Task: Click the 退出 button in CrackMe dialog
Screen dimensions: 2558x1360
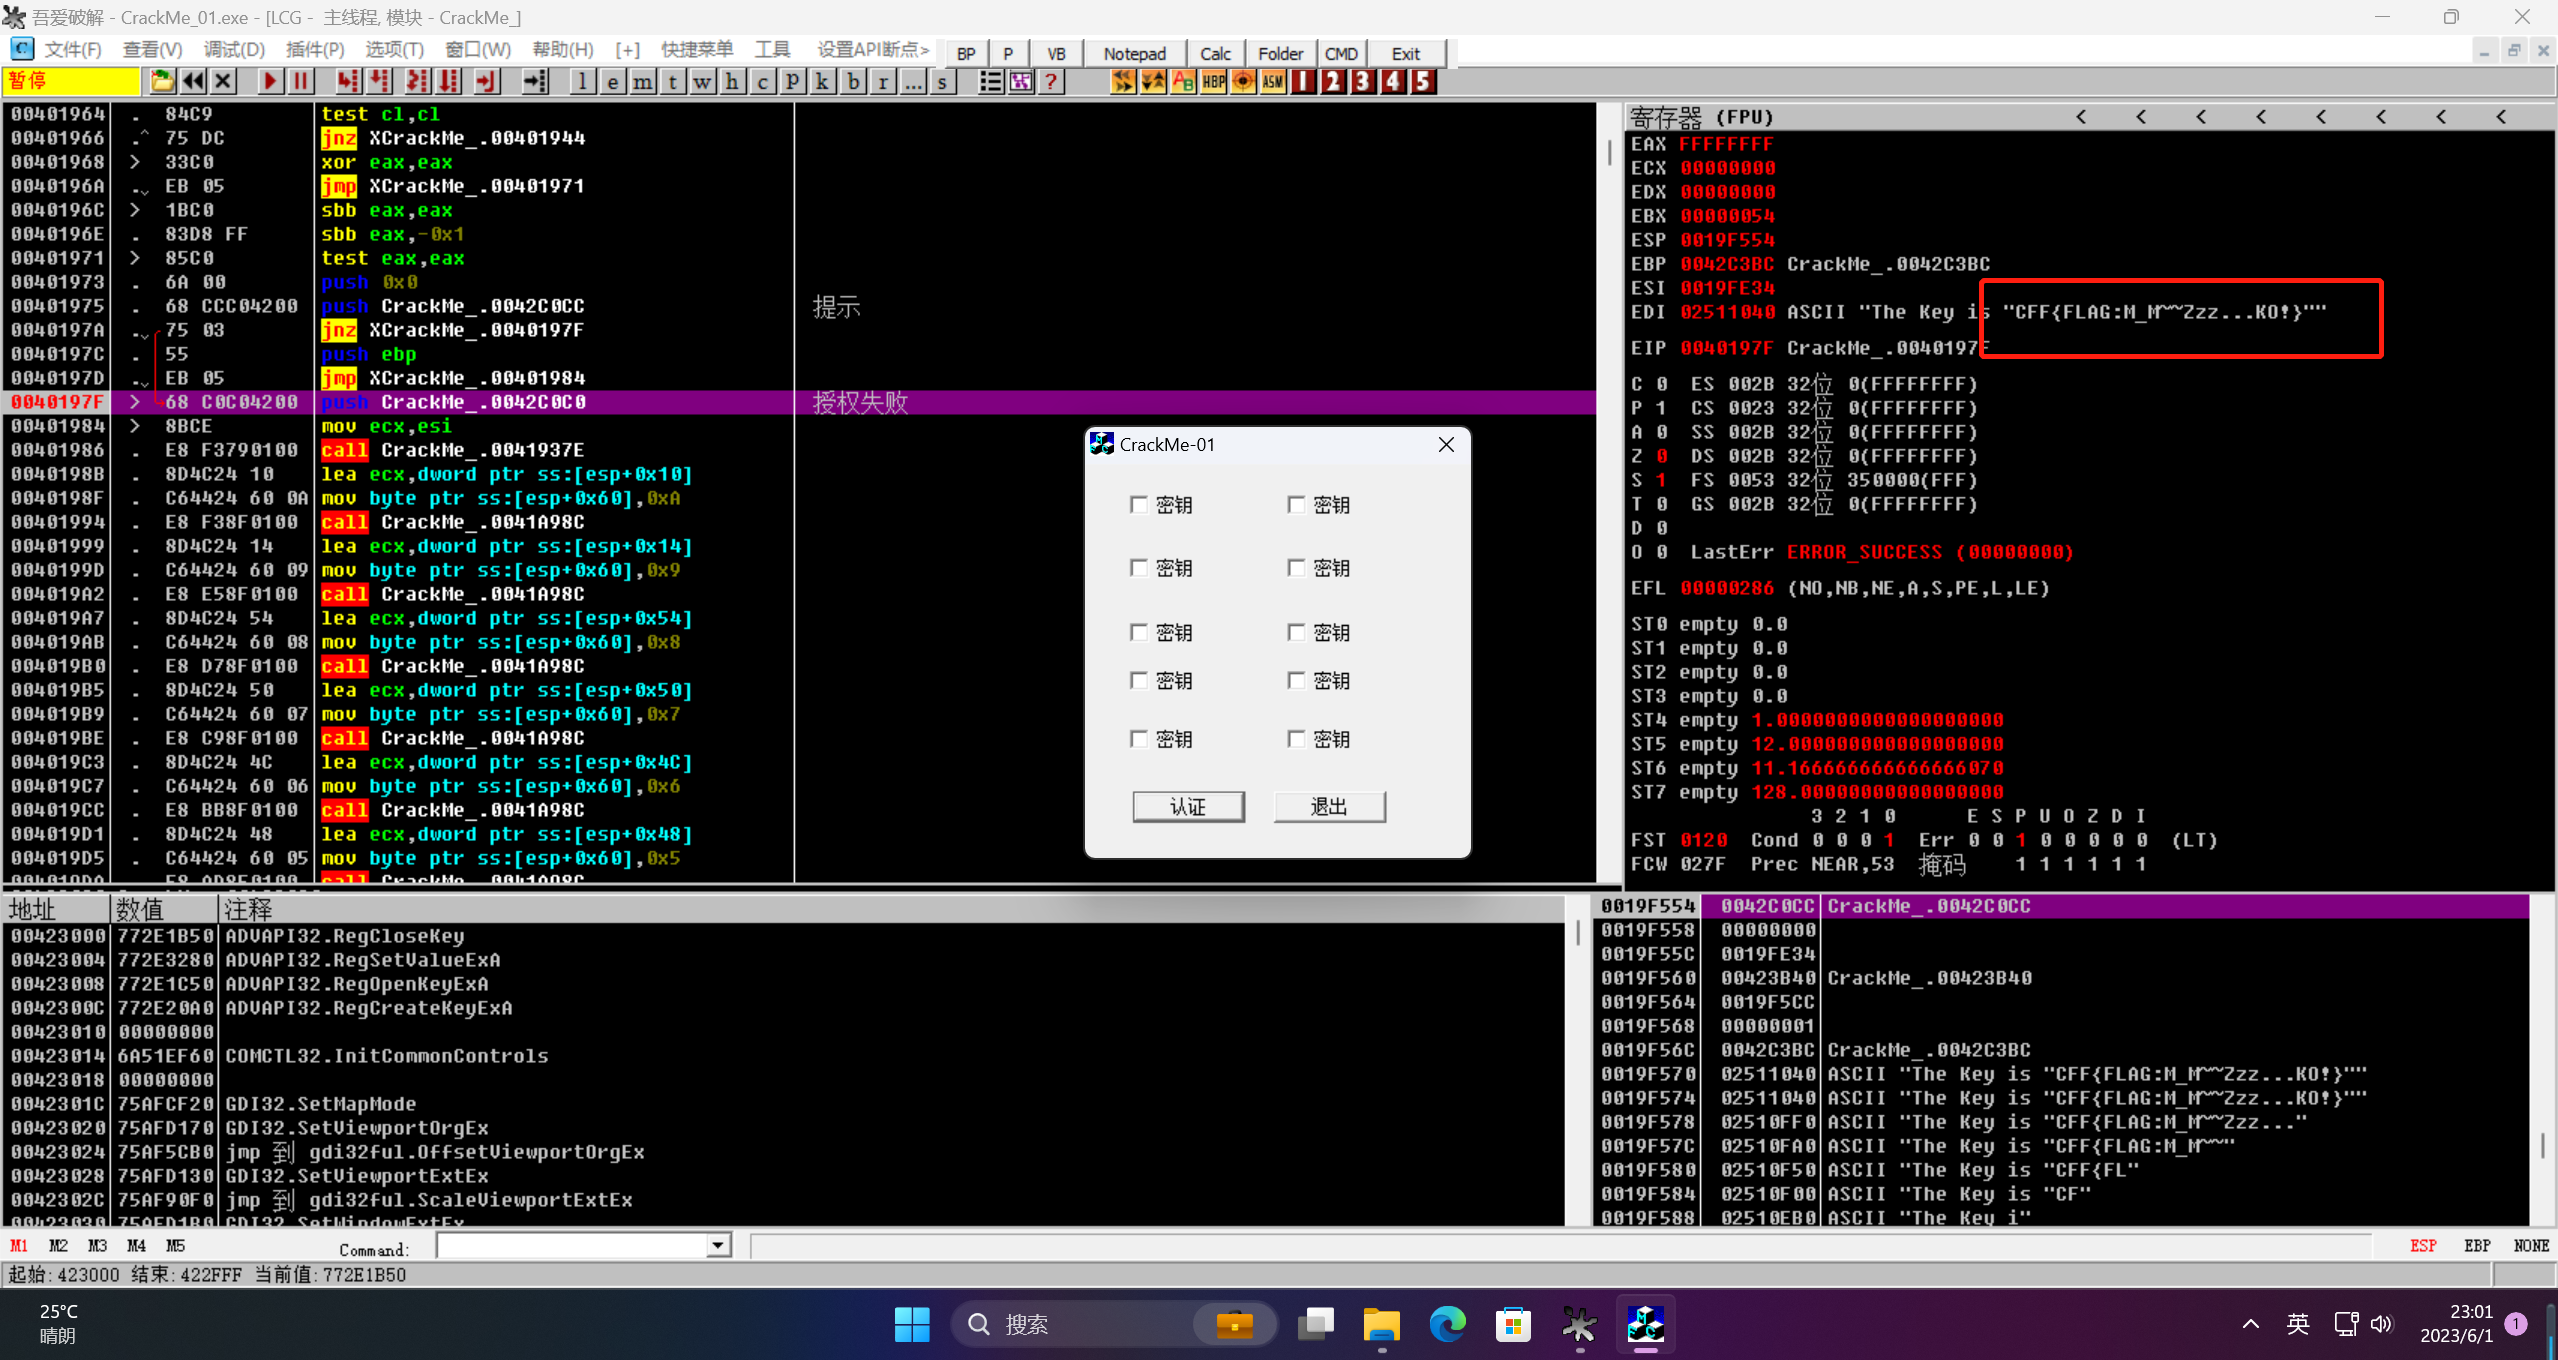Action: (x=1329, y=807)
